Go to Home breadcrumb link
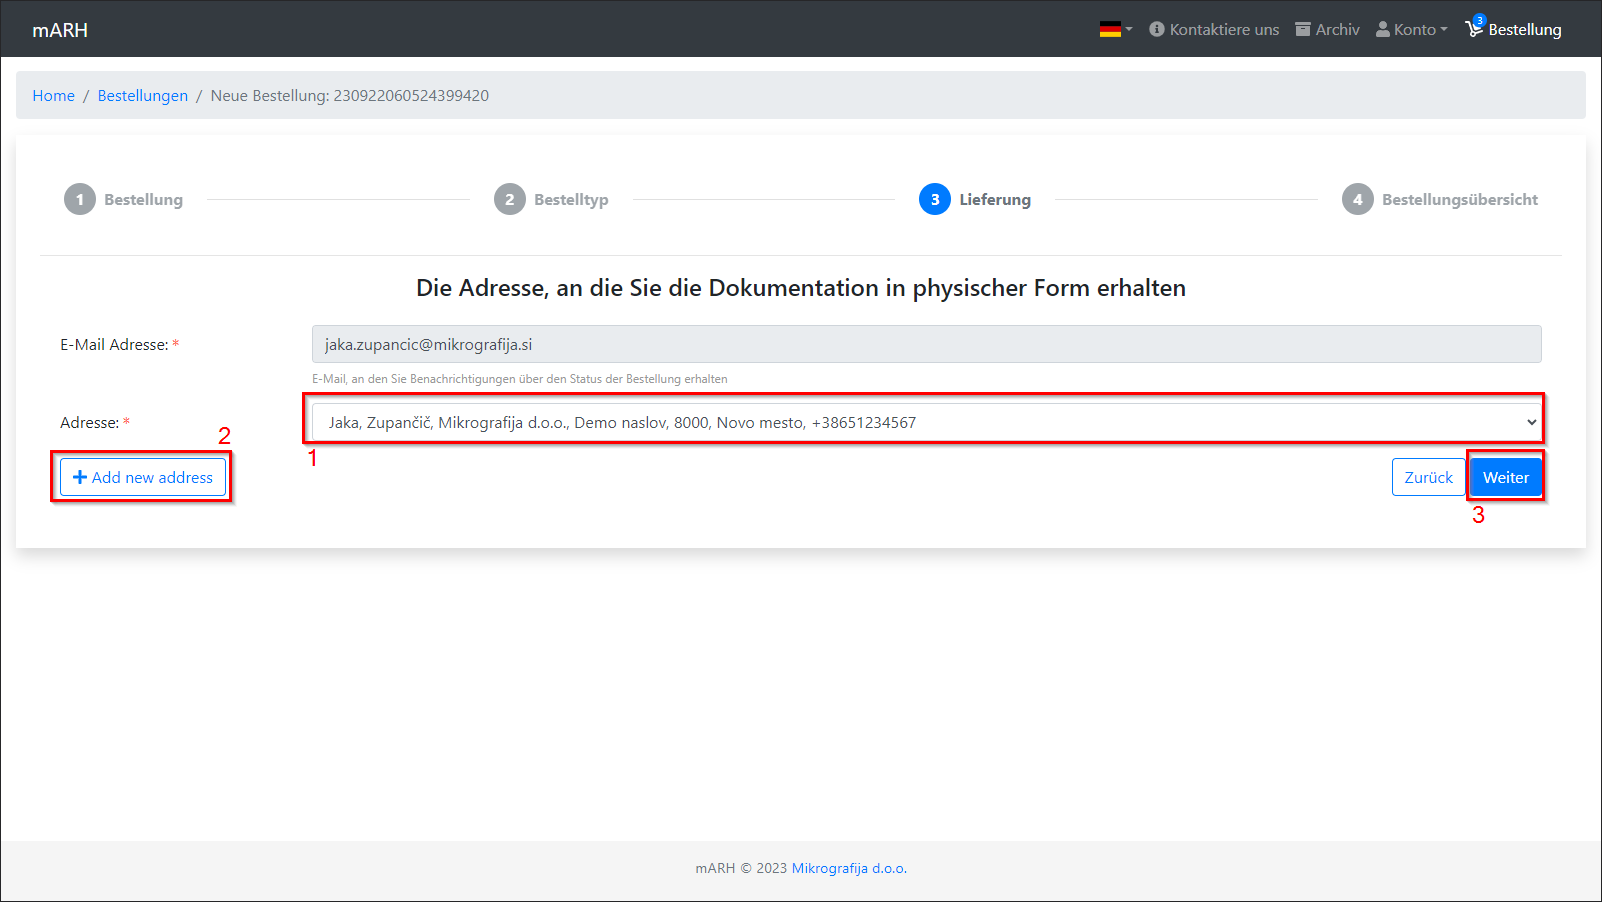 [53, 96]
